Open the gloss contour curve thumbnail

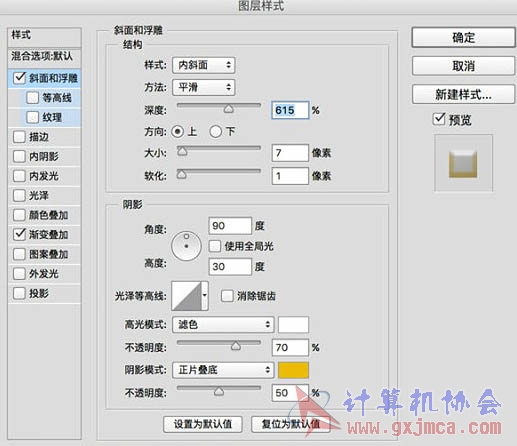186,296
